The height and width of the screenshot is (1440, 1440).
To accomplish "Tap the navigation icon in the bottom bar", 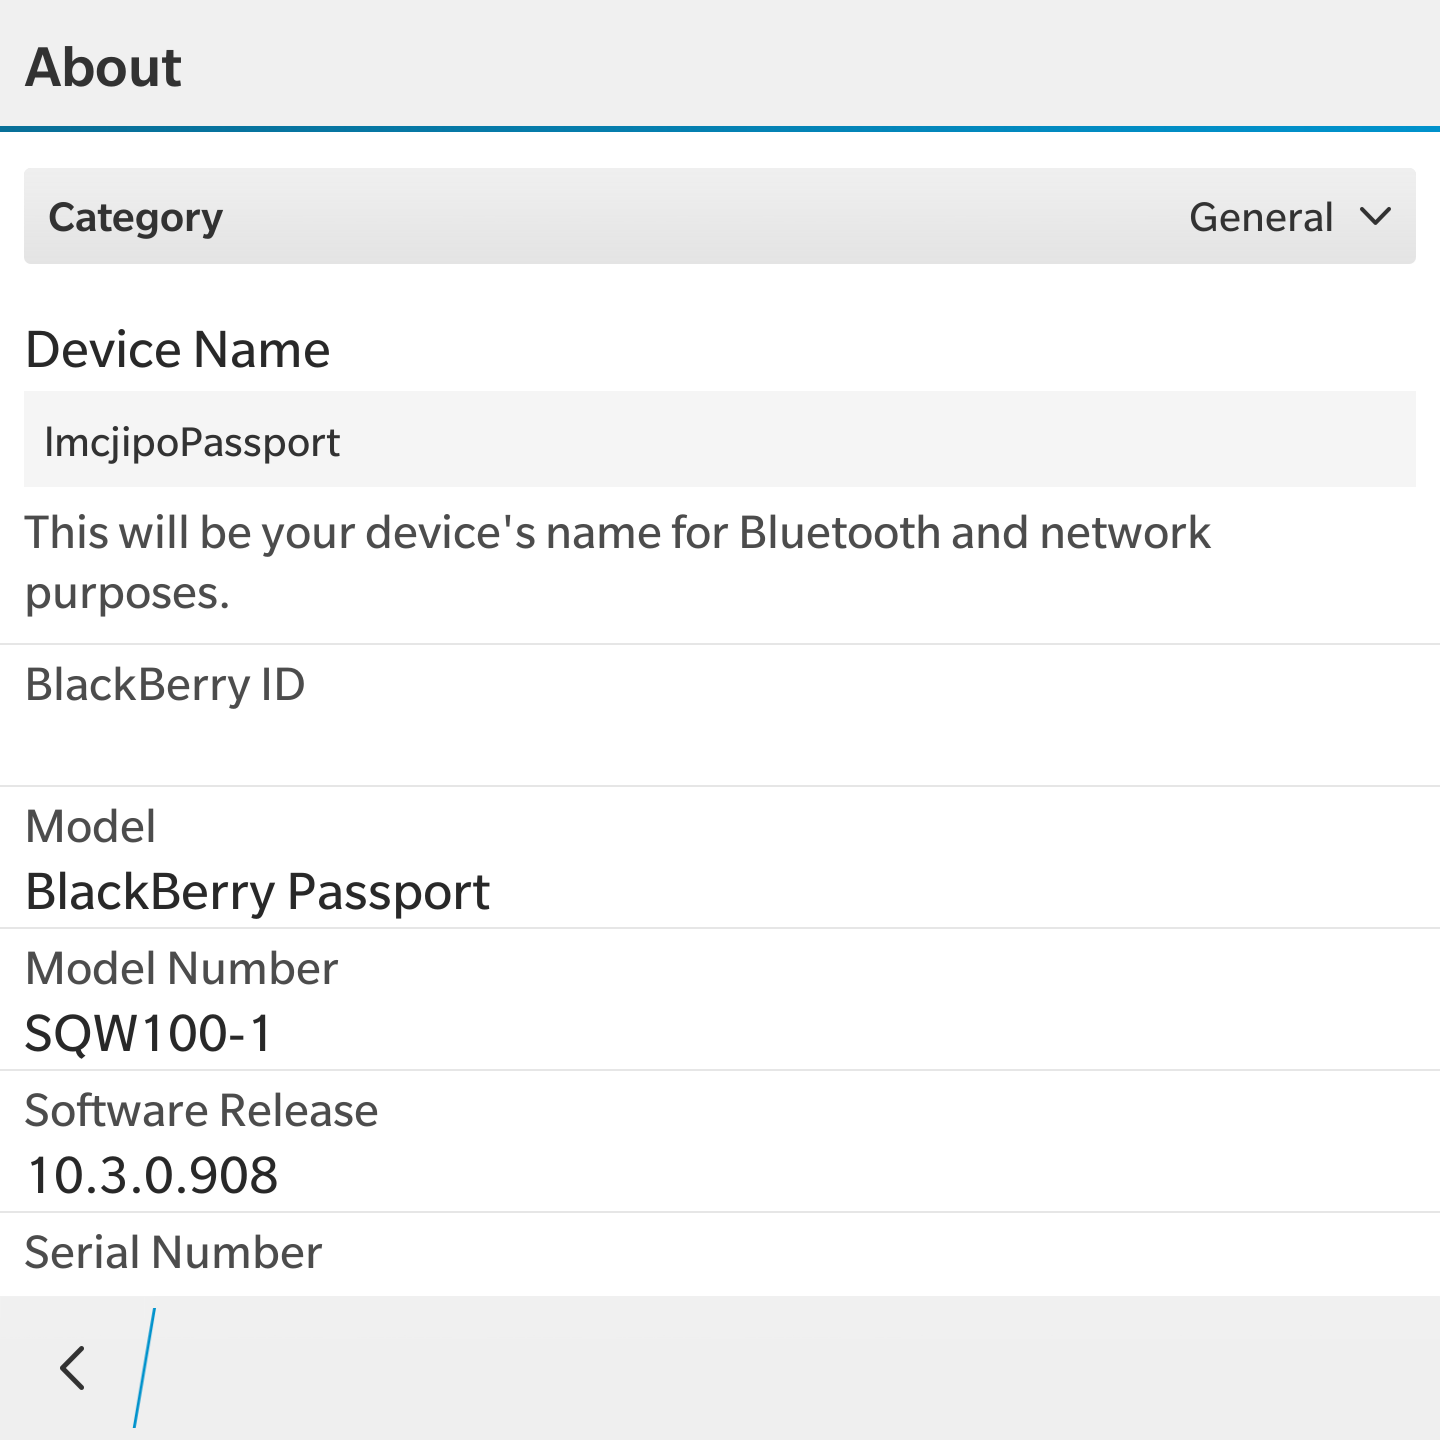I will click(71, 1367).
